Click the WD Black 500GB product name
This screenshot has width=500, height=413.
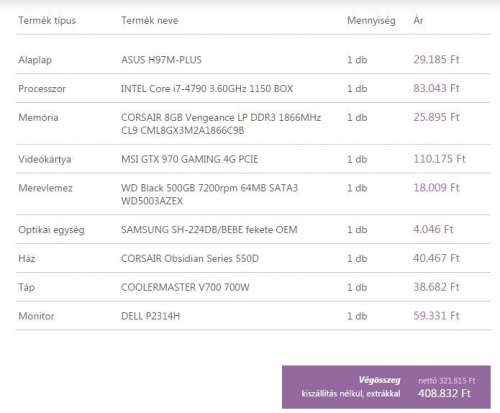209,194
